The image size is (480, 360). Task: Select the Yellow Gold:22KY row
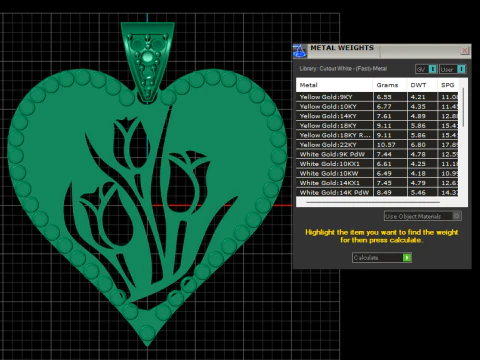click(377, 145)
